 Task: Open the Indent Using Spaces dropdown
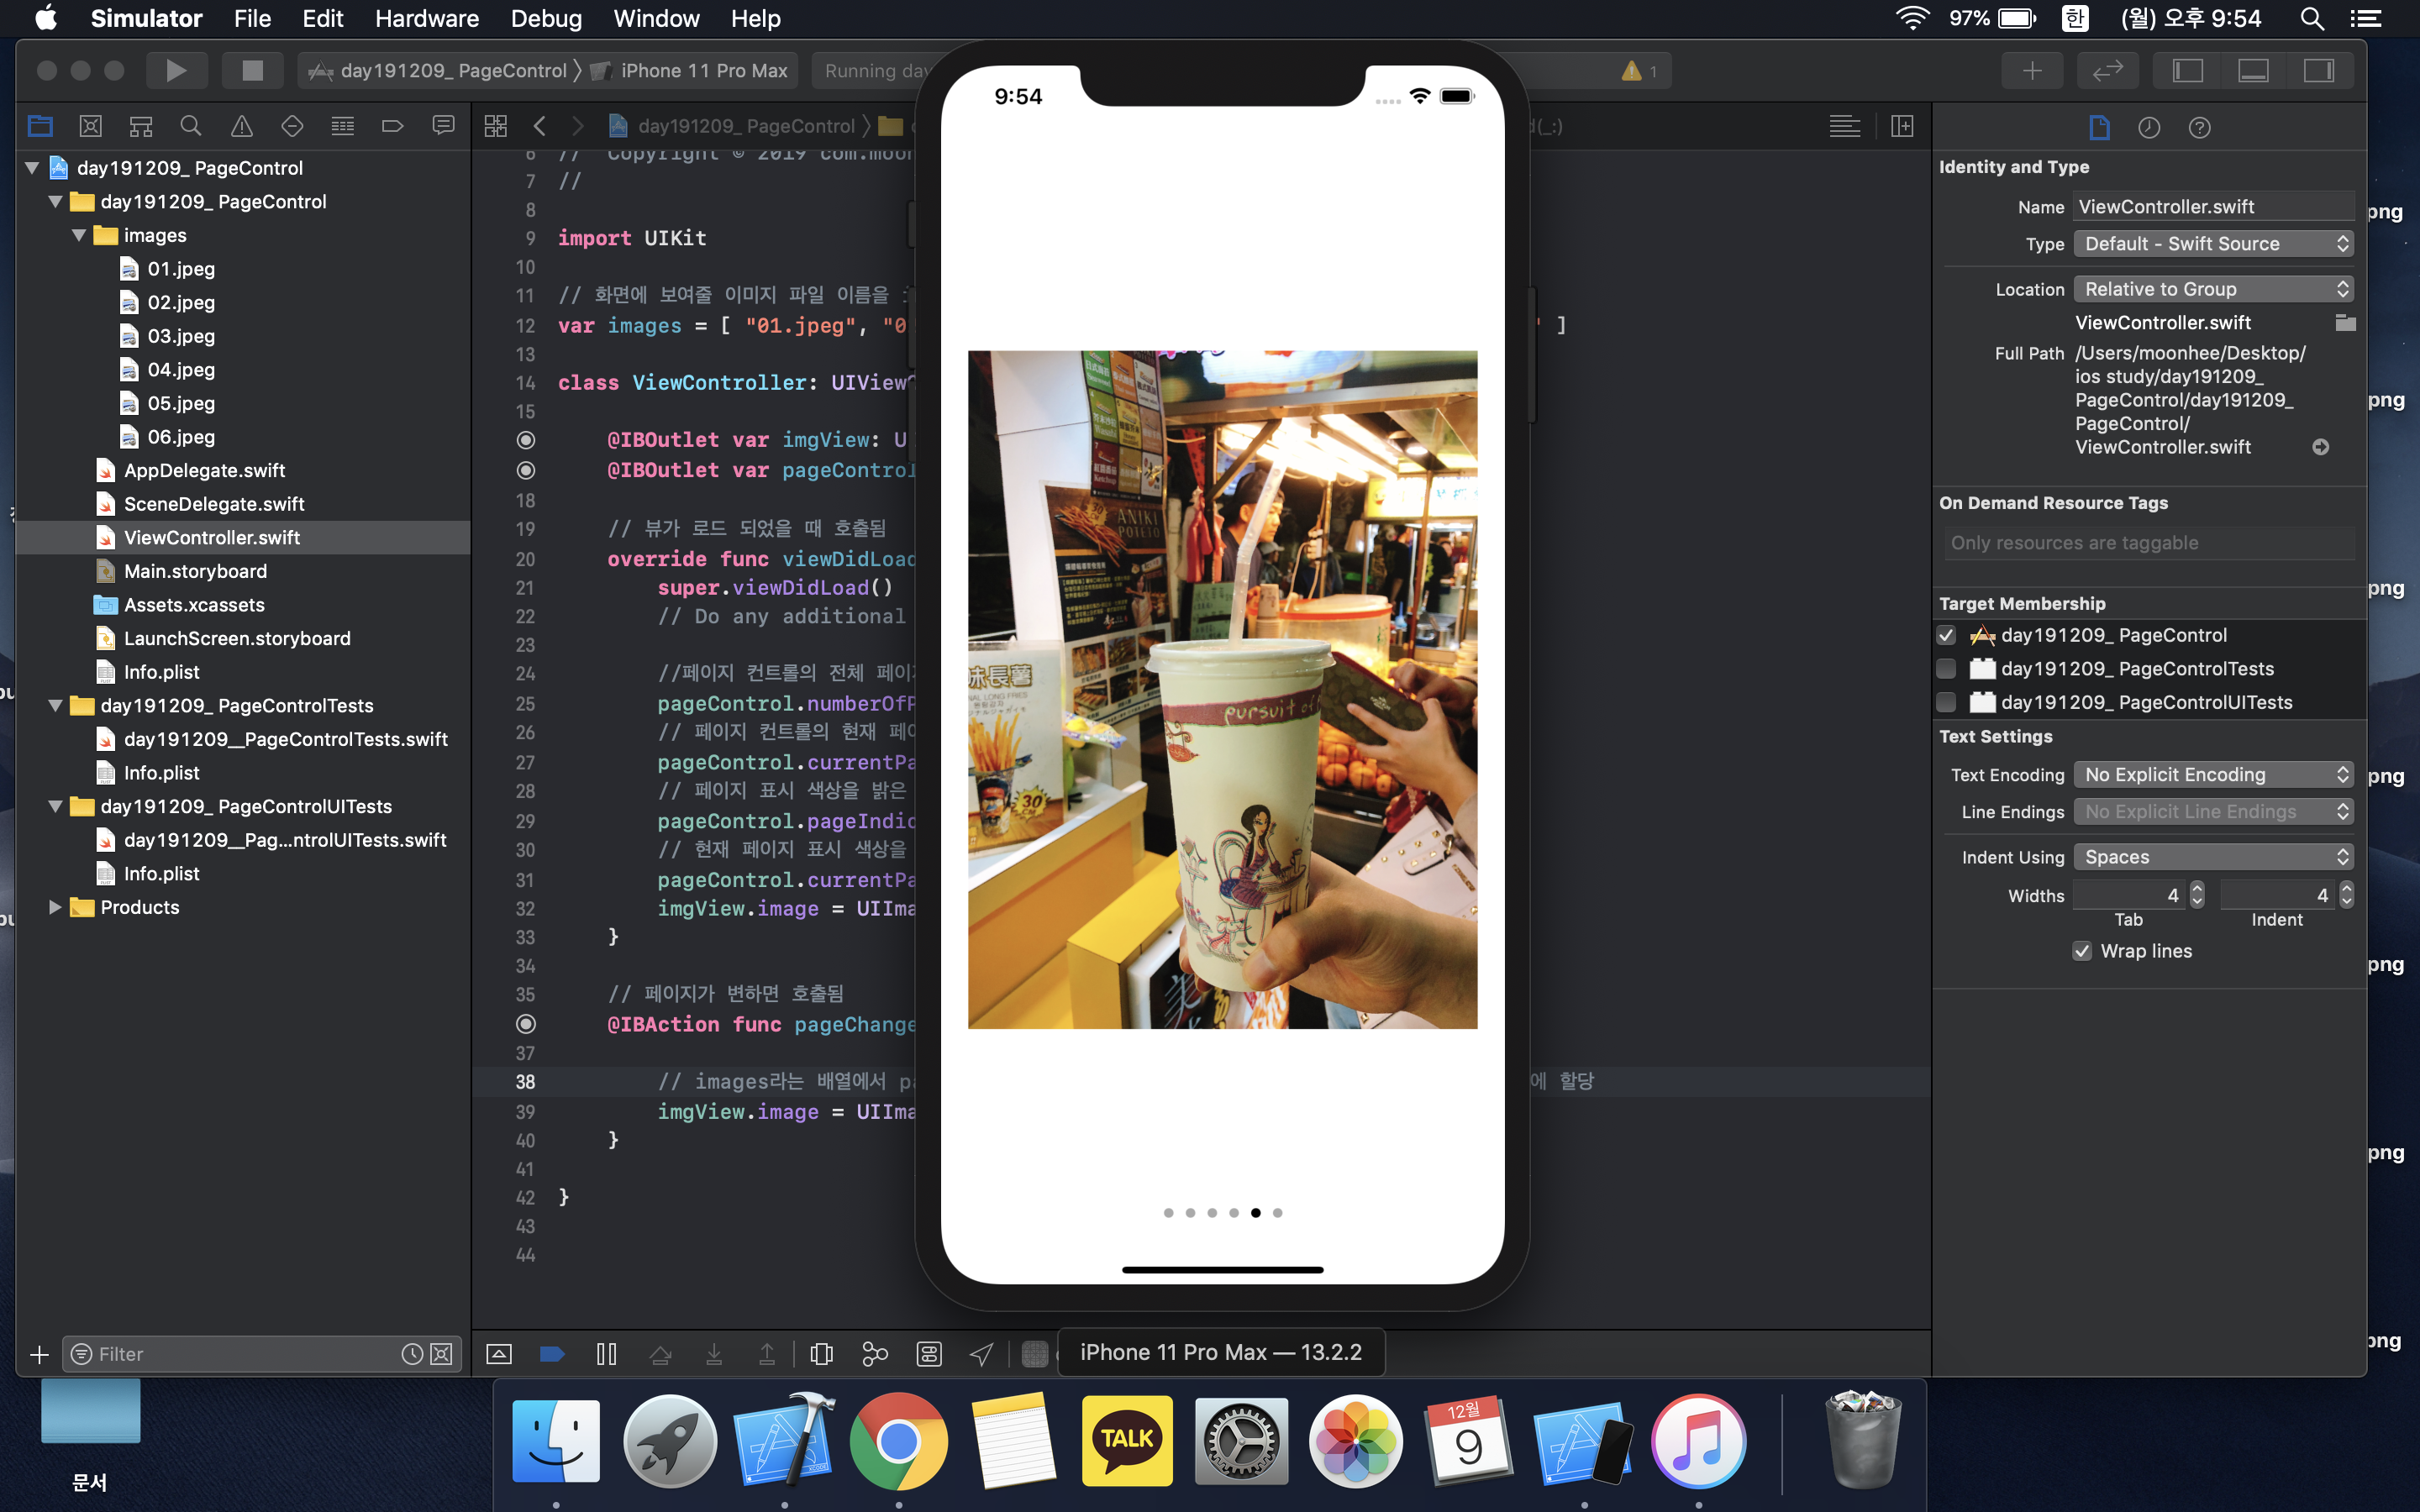(x=2212, y=857)
